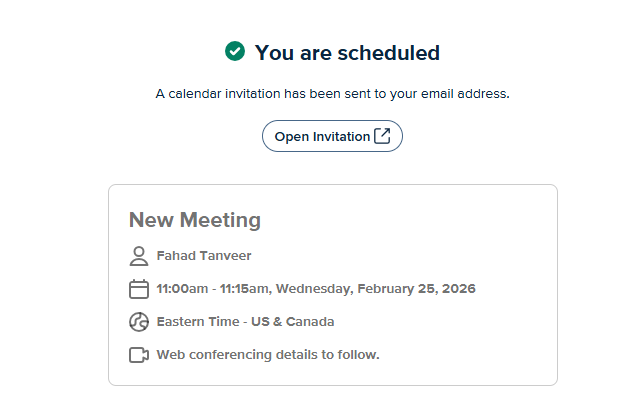Click the video camera icon for web conferencing
The image size is (628, 414).
pos(139,355)
